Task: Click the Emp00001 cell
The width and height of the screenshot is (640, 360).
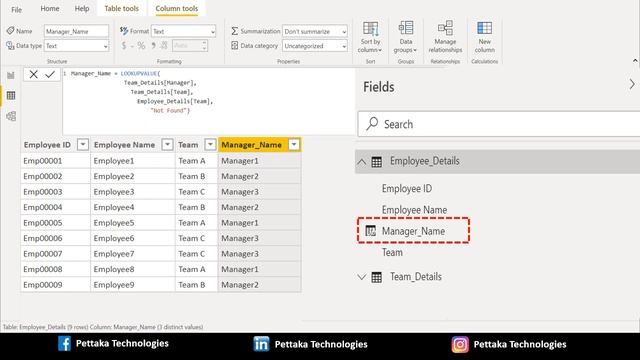Action: pyautogui.click(x=56, y=161)
